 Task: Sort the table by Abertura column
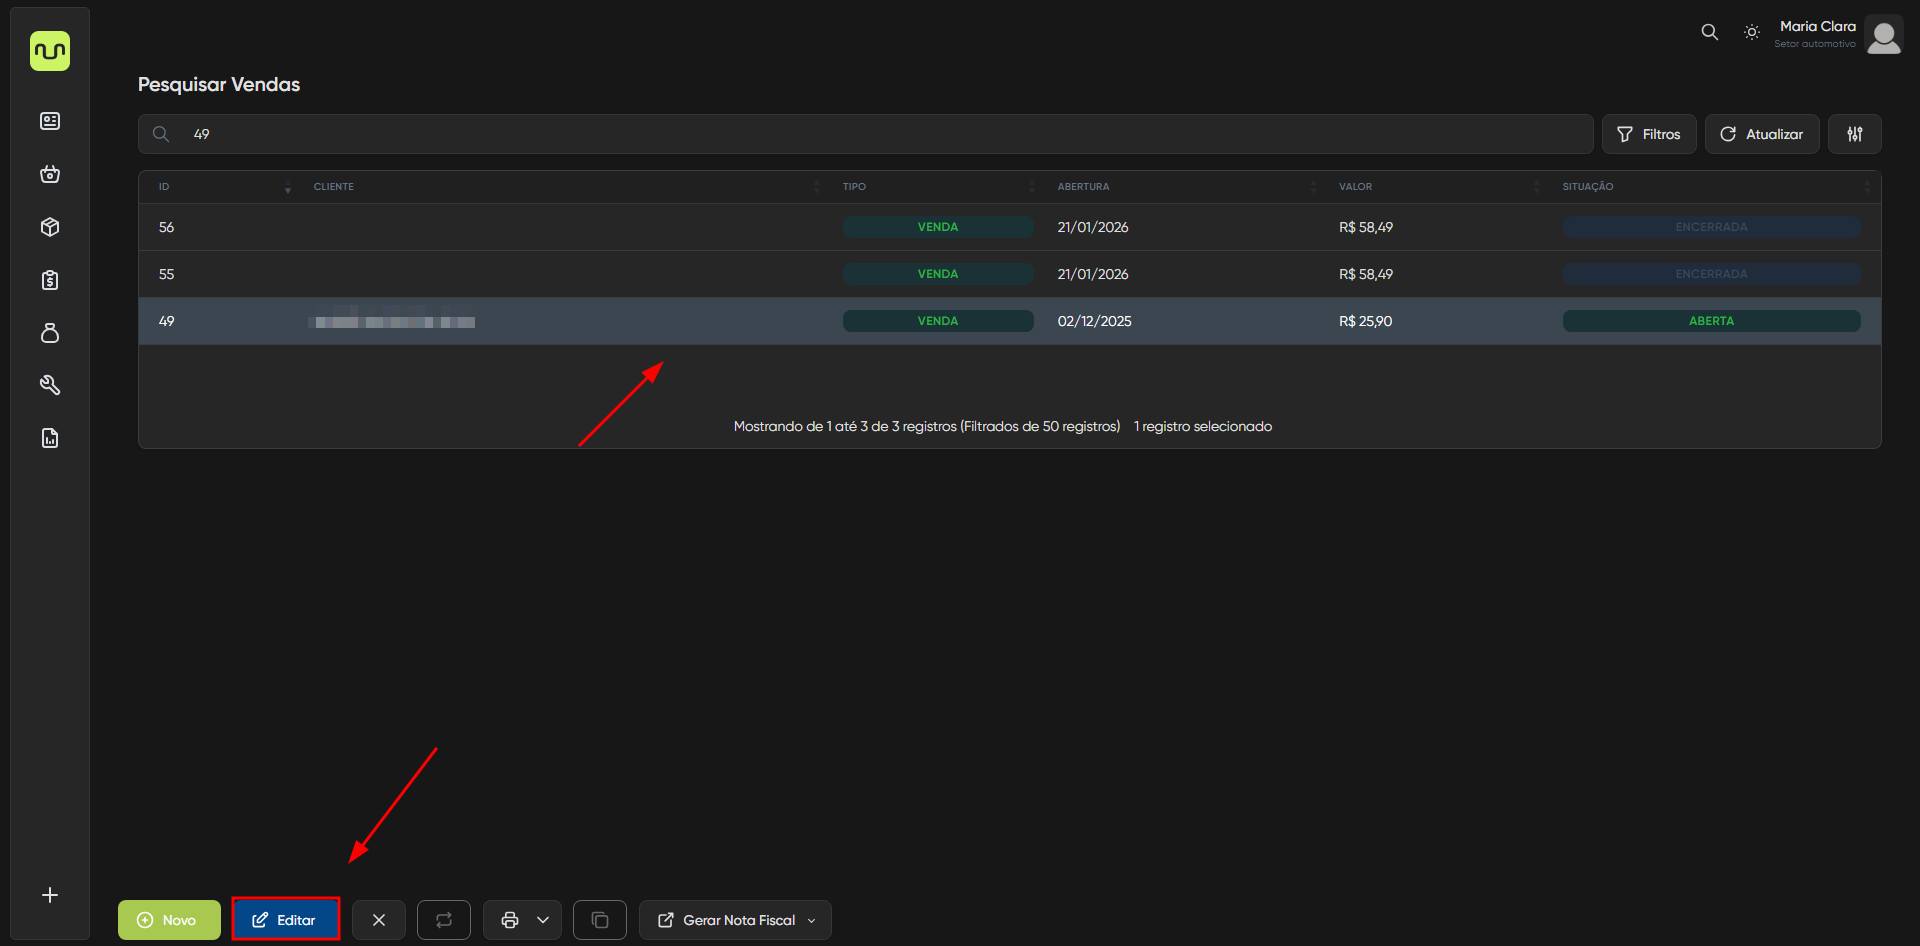tap(1083, 187)
